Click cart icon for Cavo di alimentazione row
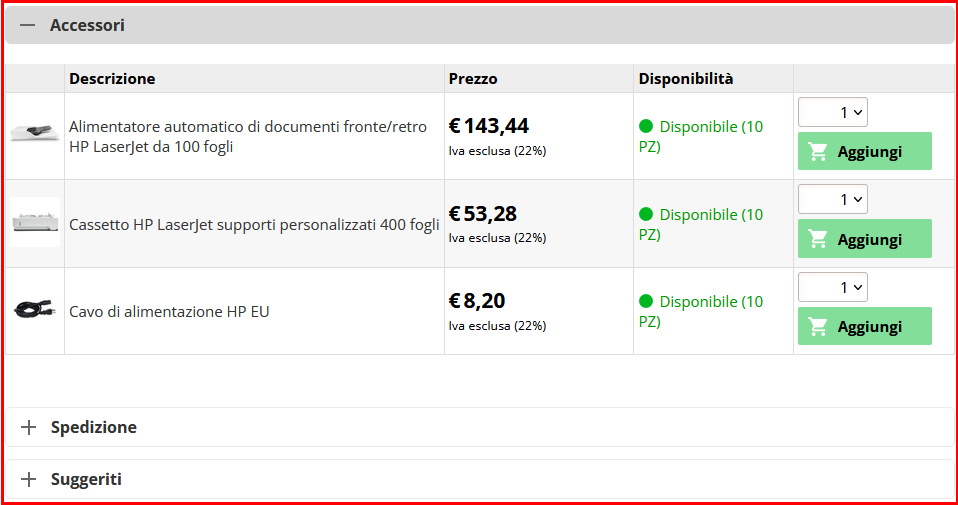958x505 pixels. coord(817,327)
